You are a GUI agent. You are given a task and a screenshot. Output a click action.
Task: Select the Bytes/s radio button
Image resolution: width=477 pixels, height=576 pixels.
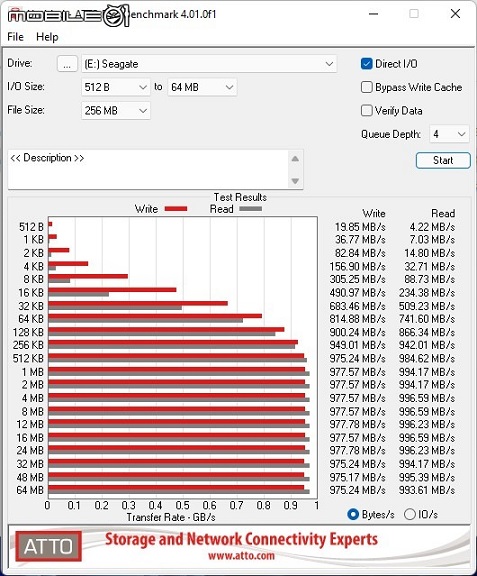(353, 514)
